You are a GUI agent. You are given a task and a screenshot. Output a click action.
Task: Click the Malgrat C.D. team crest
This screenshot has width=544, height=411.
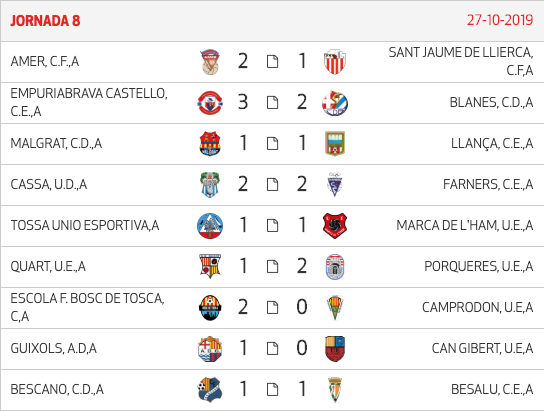tap(210, 143)
